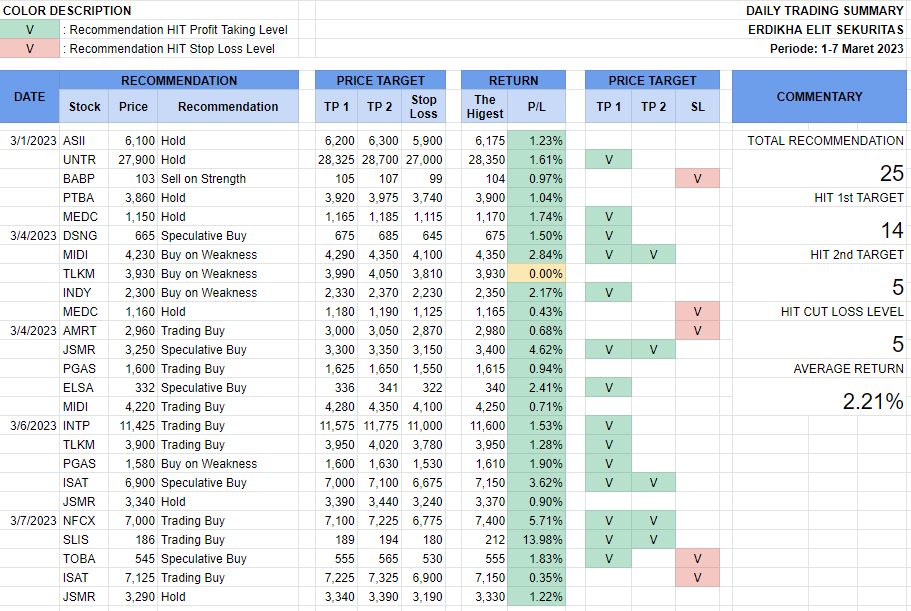This screenshot has width=911, height=611.
Task: Select The Higest column header
Action: 484,106
